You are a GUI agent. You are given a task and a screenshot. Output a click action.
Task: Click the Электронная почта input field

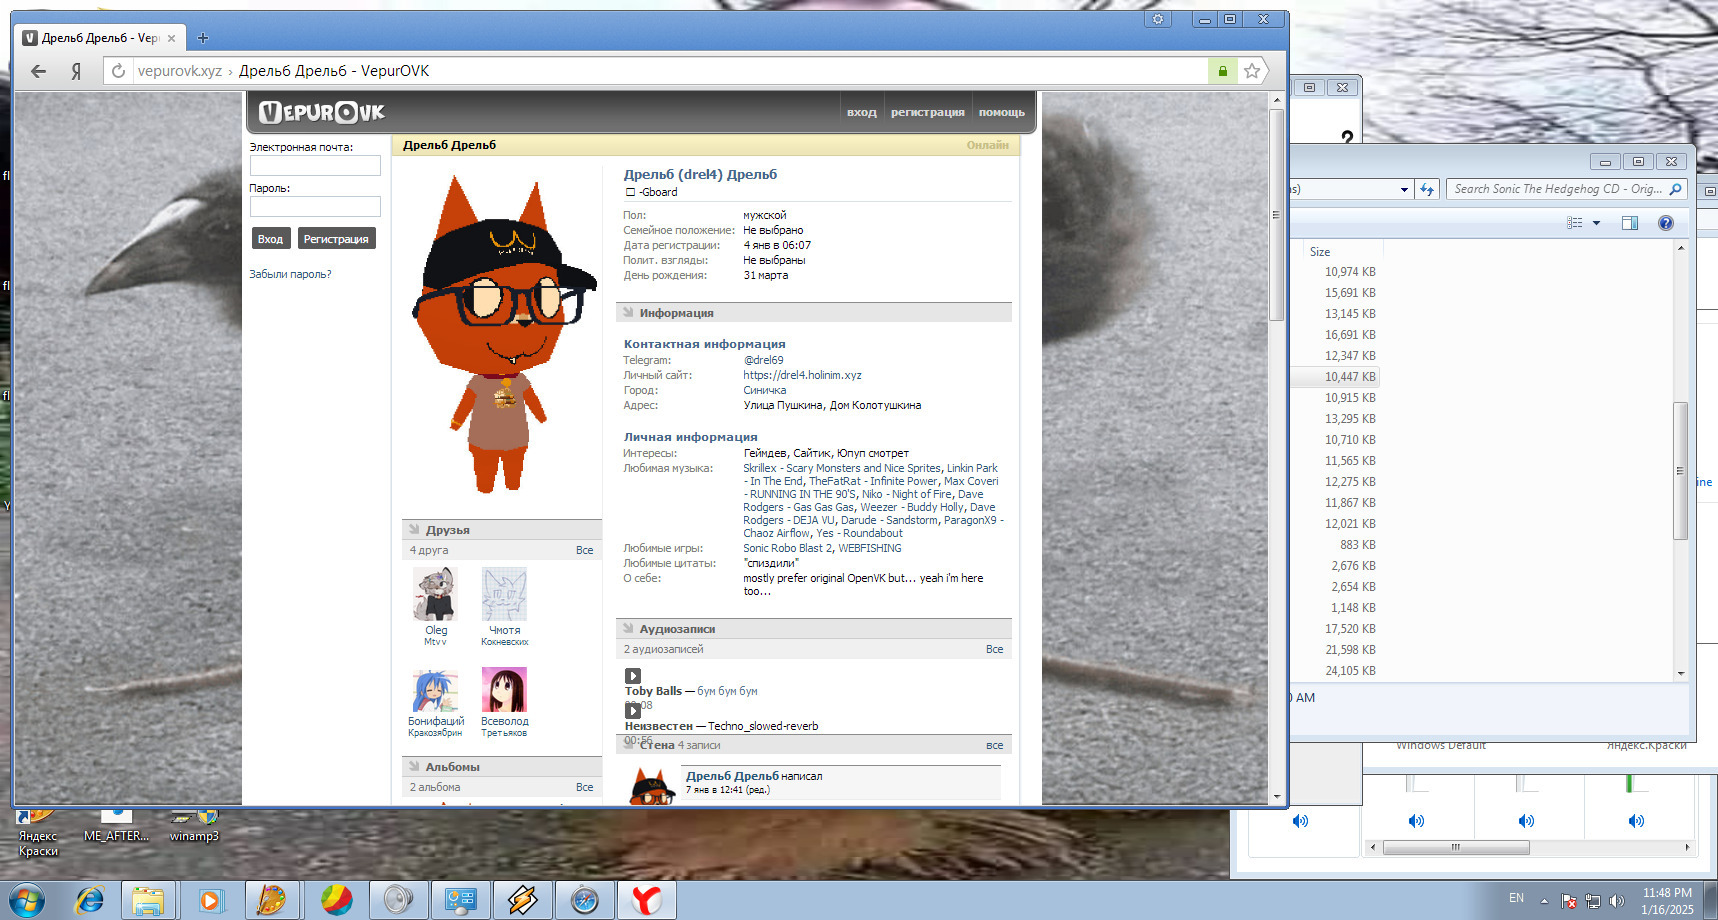click(x=315, y=166)
